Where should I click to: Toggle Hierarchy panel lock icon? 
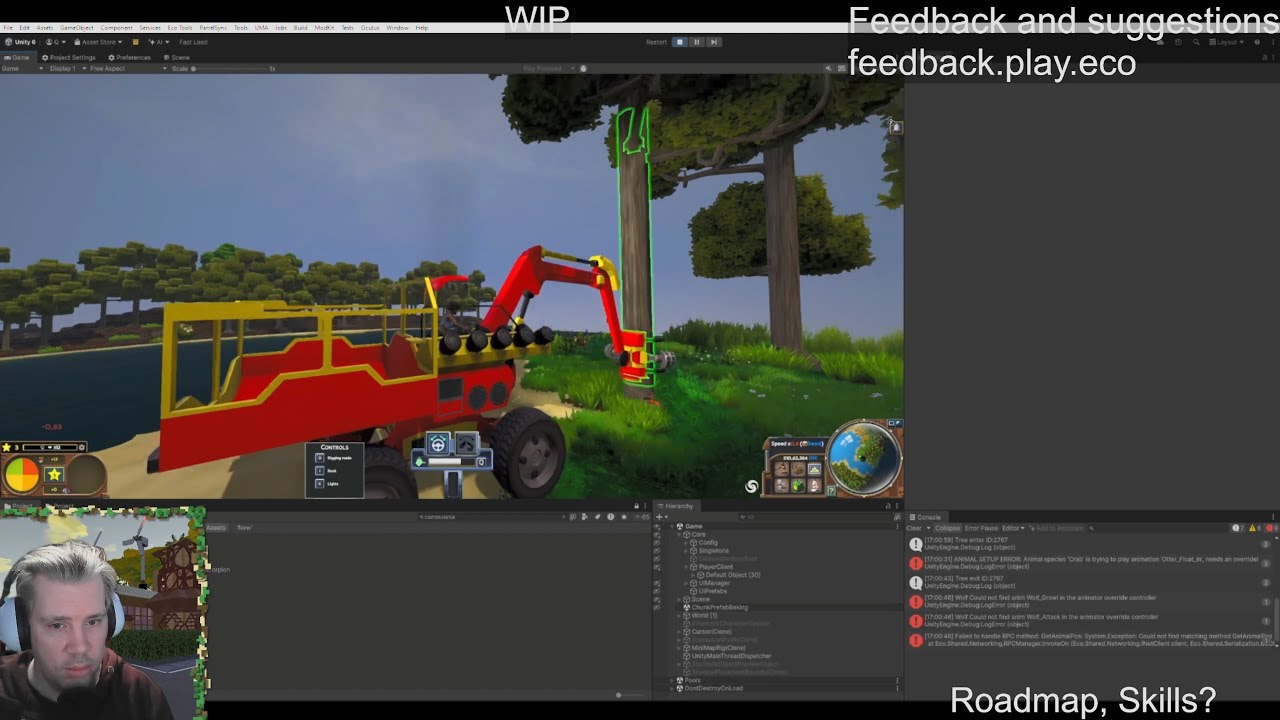[887, 506]
